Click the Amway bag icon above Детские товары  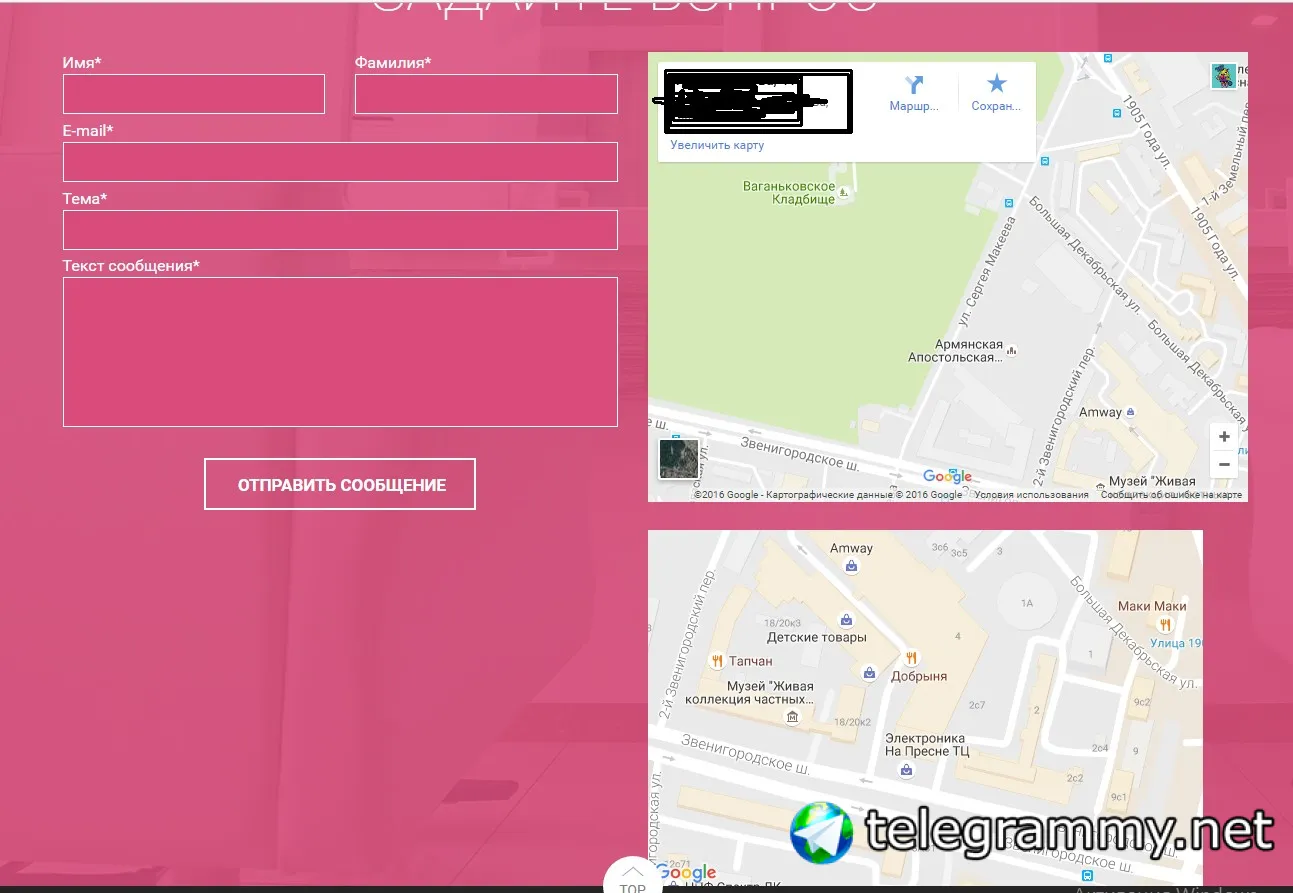pos(851,566)
